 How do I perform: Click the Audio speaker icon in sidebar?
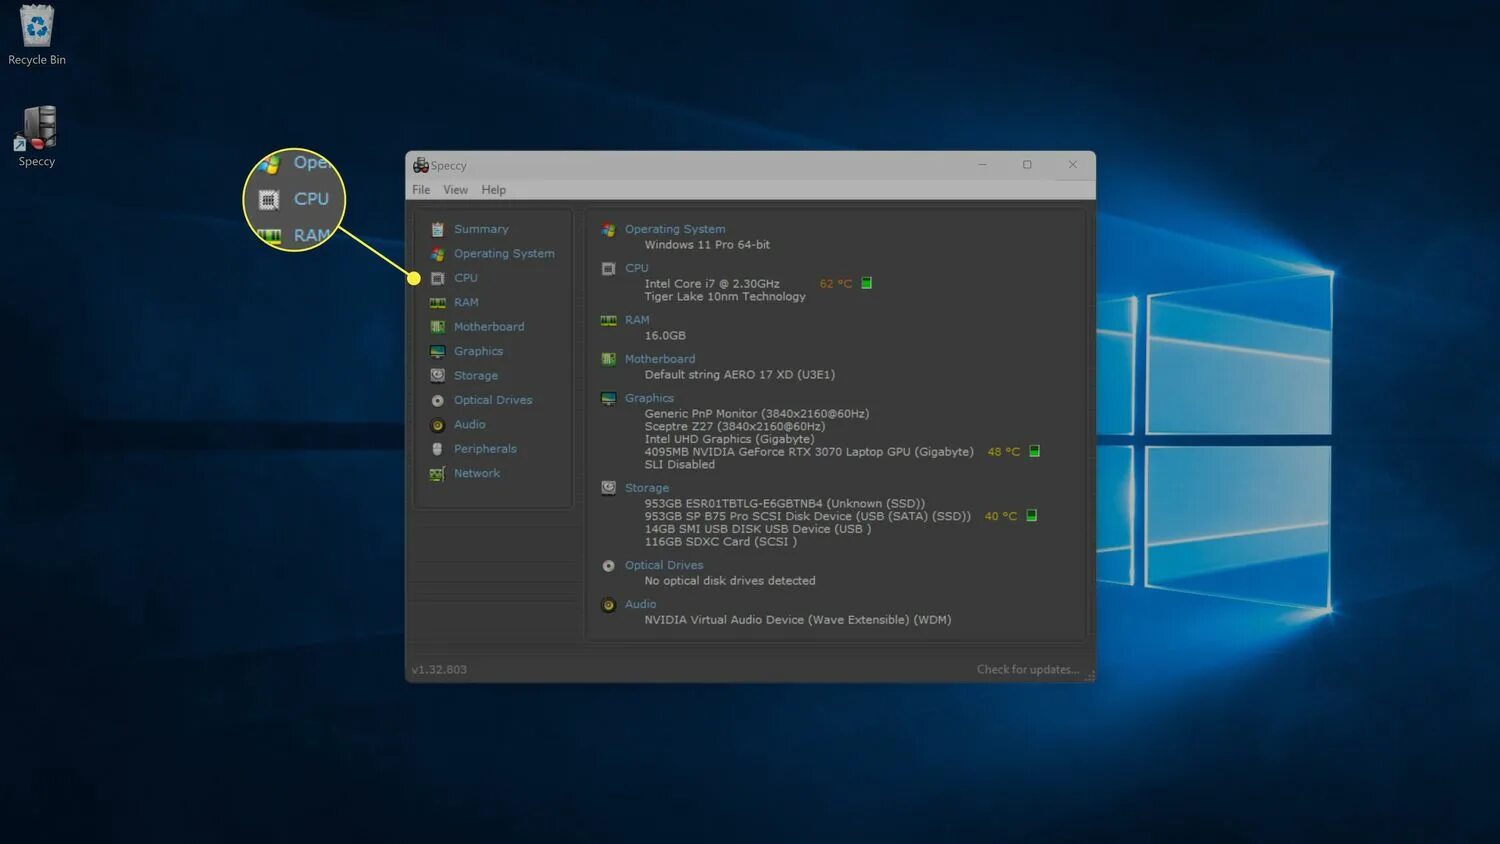(437, 425)
